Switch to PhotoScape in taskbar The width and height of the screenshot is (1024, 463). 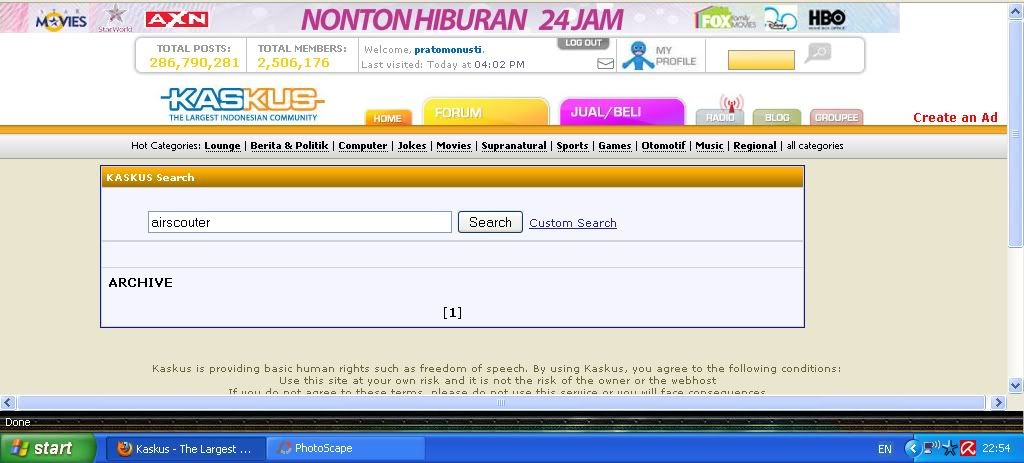click(345, 449)
